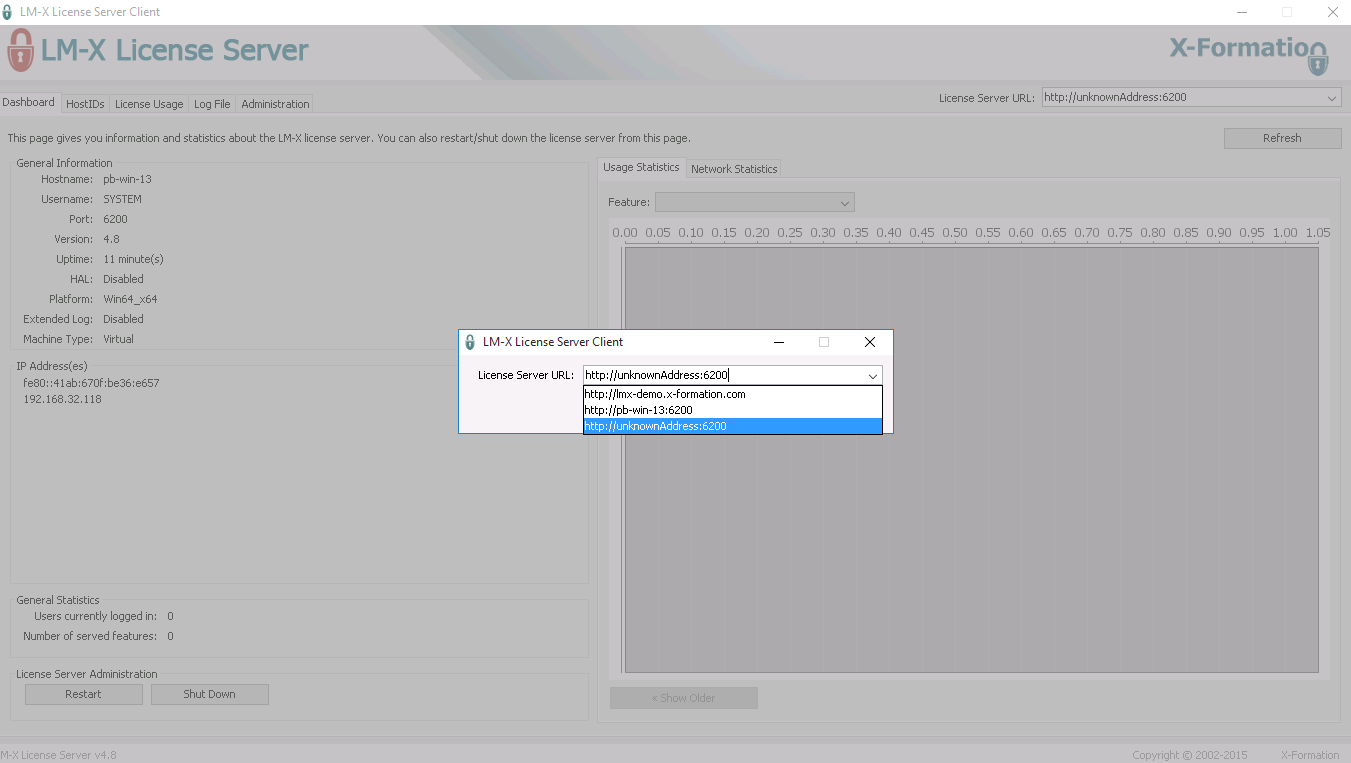
Task: Click the Uptime value 11 minute(s)
Action: tap(133, 259)
